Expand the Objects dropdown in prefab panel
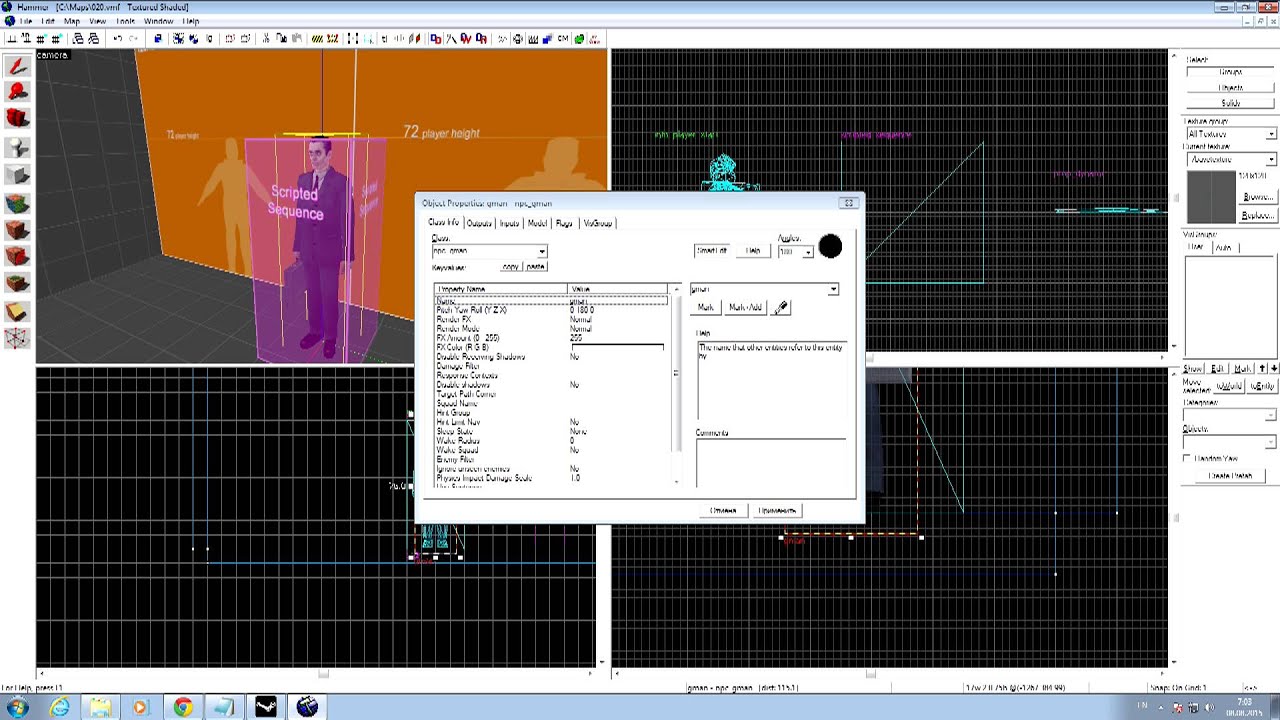 (1271, 441)
